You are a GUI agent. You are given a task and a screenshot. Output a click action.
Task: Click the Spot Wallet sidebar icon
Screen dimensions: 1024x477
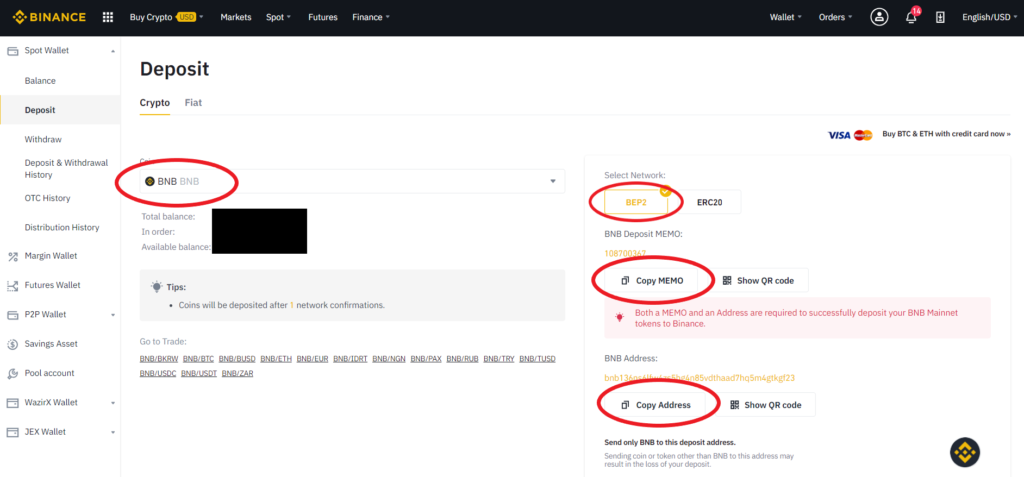pos(12,51)
